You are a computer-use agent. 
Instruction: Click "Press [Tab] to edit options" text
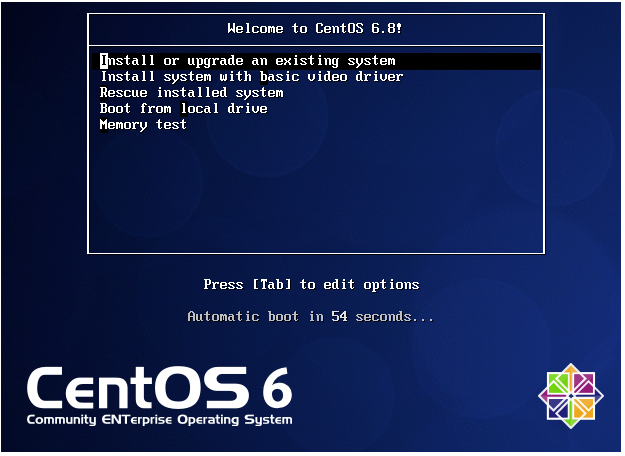click(x=311, y=285)
